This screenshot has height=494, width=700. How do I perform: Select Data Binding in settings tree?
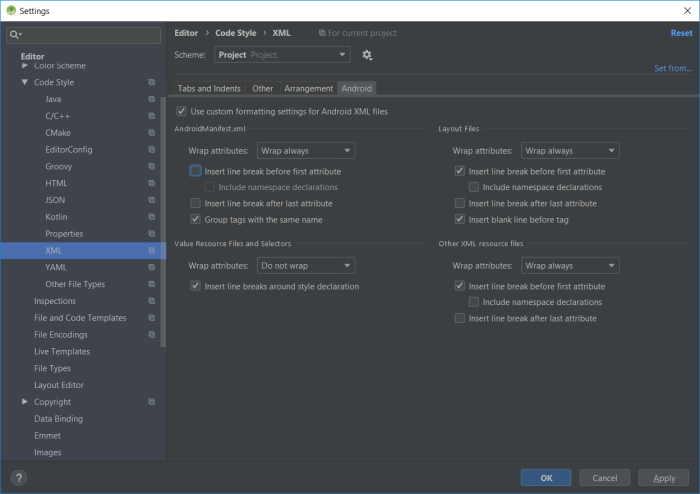click(58, 419)
